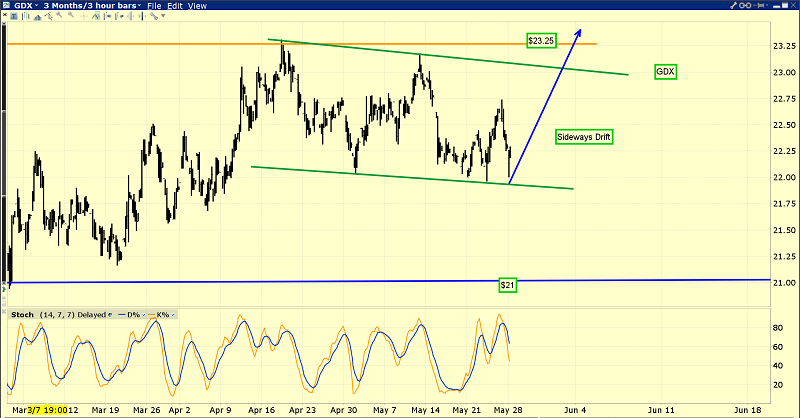The image size is (800, 418).
Task: Click the pin window icon
Action: (758, 5)
